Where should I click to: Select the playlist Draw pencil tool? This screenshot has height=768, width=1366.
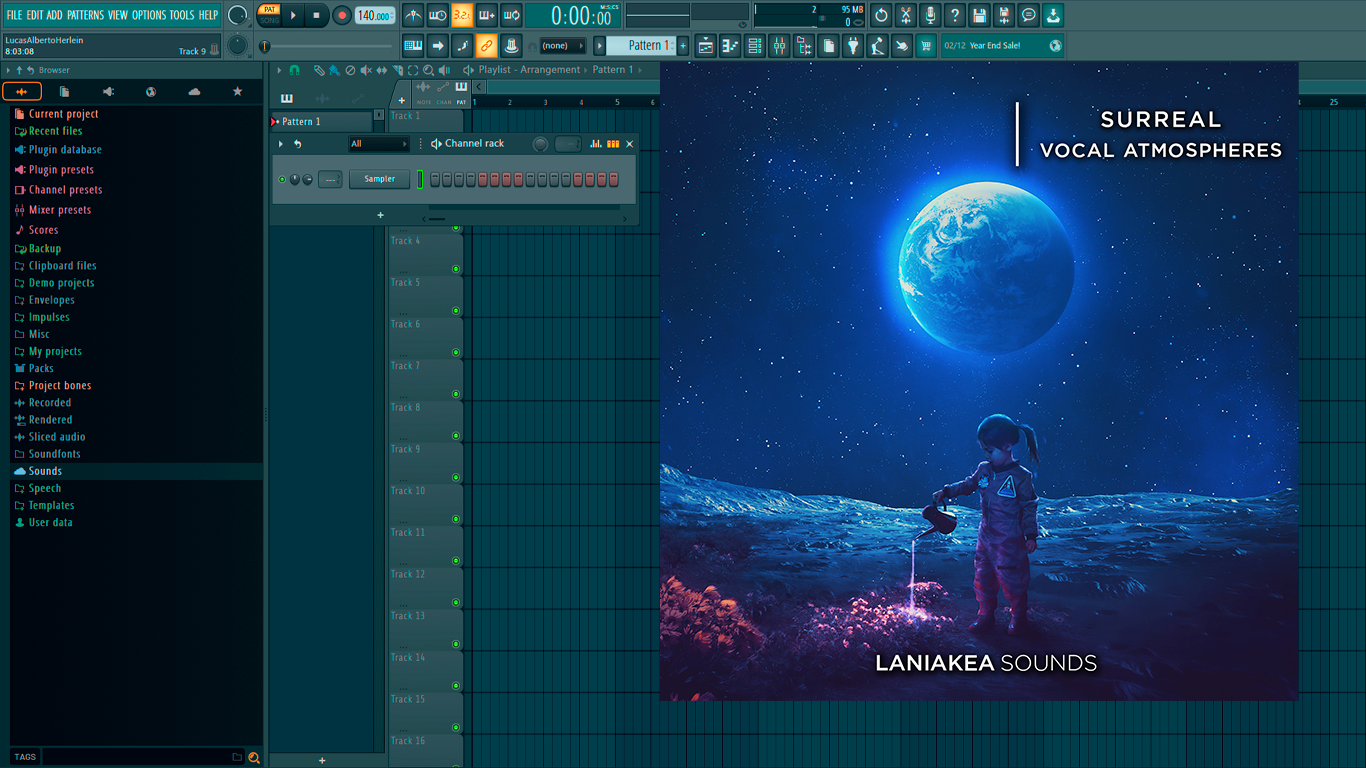point(318,70)
